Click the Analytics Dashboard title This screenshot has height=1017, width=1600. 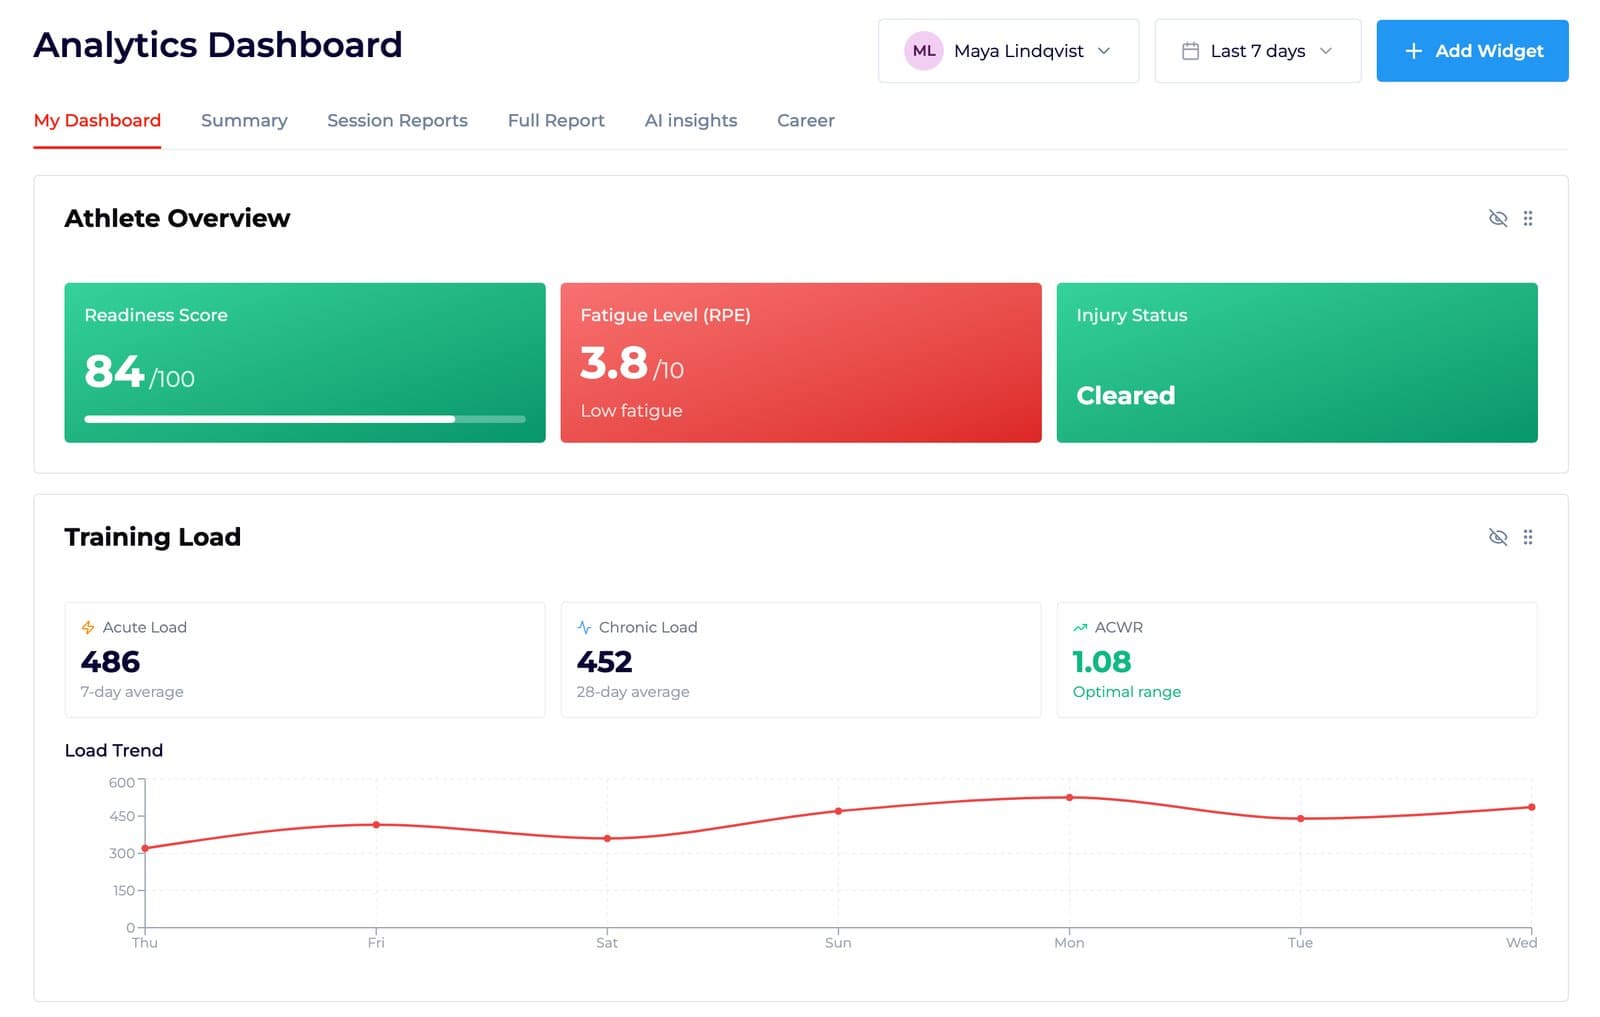218,45
